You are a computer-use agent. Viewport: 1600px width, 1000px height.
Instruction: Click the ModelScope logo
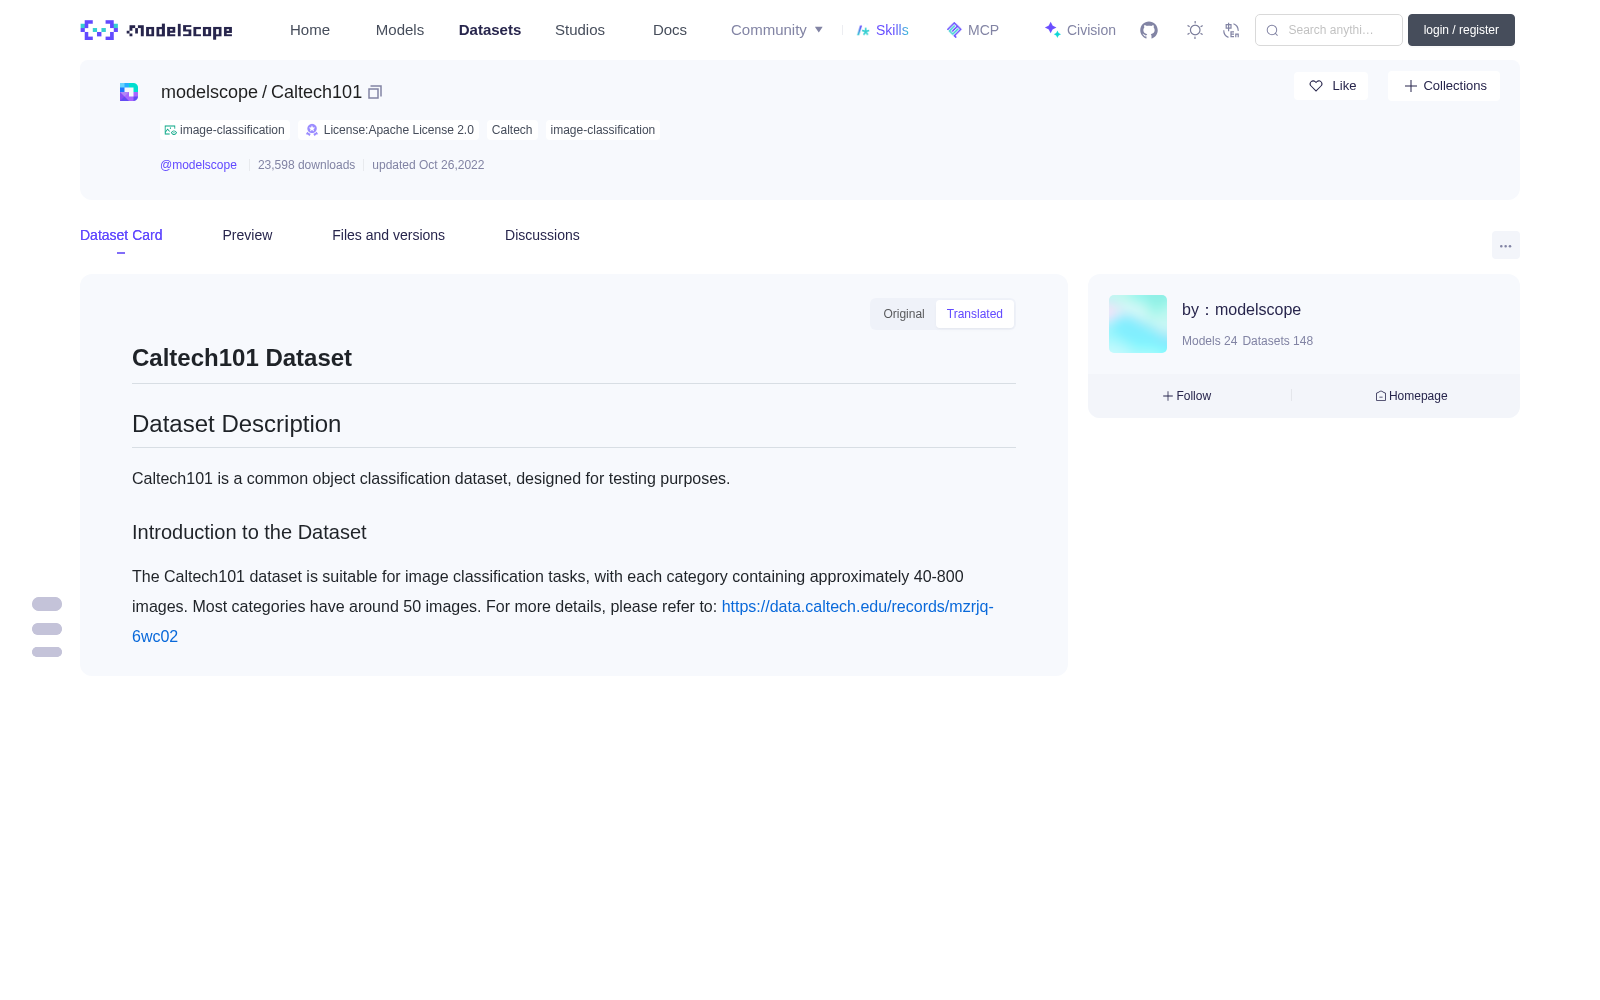[x=157, y=30]
